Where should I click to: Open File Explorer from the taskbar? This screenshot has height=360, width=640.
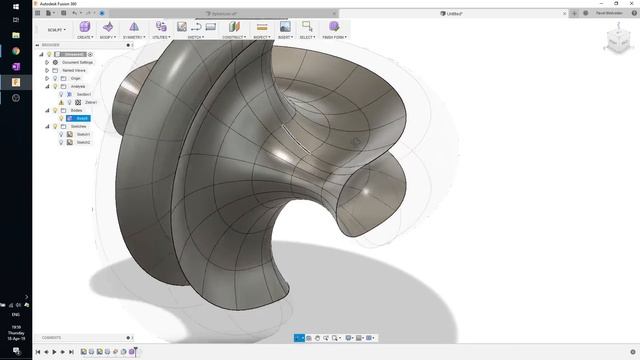pos(16,36)
